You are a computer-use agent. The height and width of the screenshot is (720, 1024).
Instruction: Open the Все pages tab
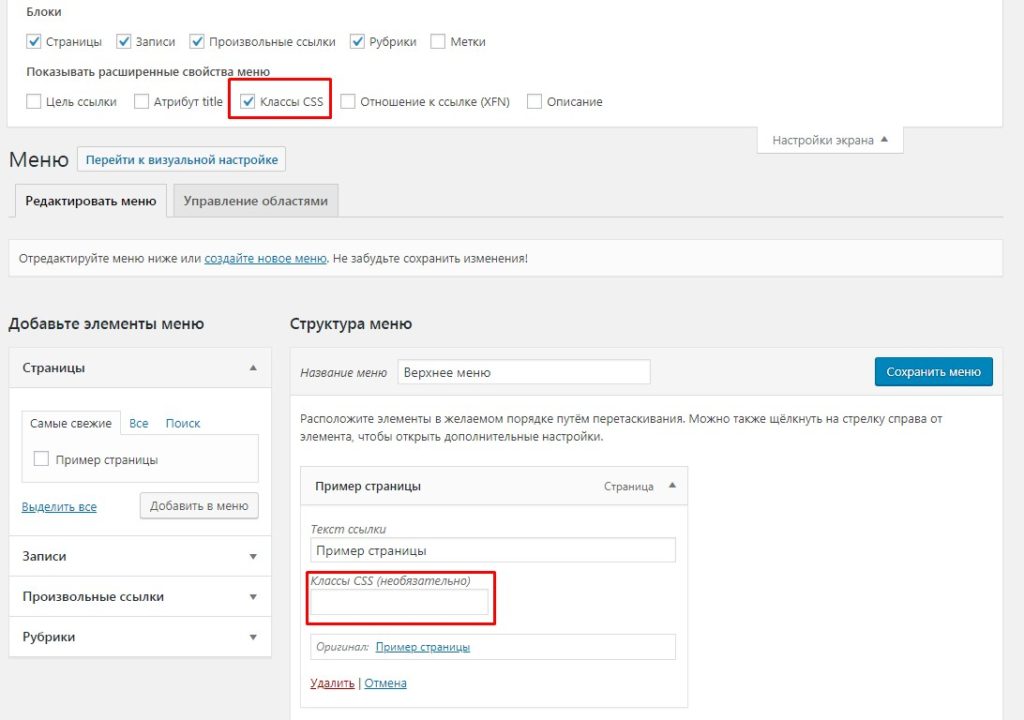coord(139,423)
